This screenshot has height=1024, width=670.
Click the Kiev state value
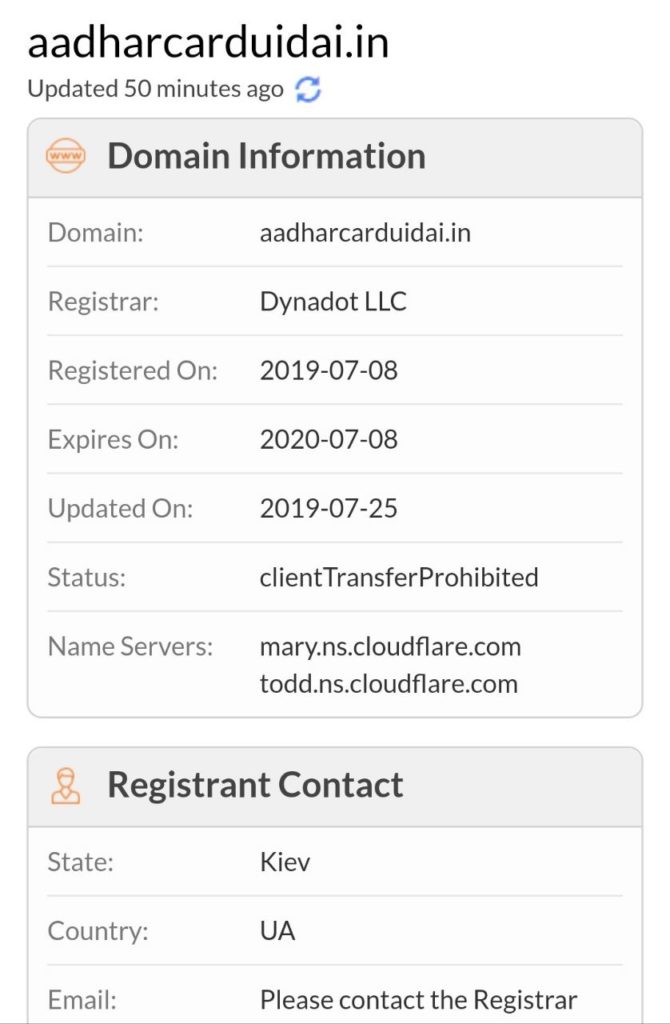pyautogui.click(x=285, y=862)
